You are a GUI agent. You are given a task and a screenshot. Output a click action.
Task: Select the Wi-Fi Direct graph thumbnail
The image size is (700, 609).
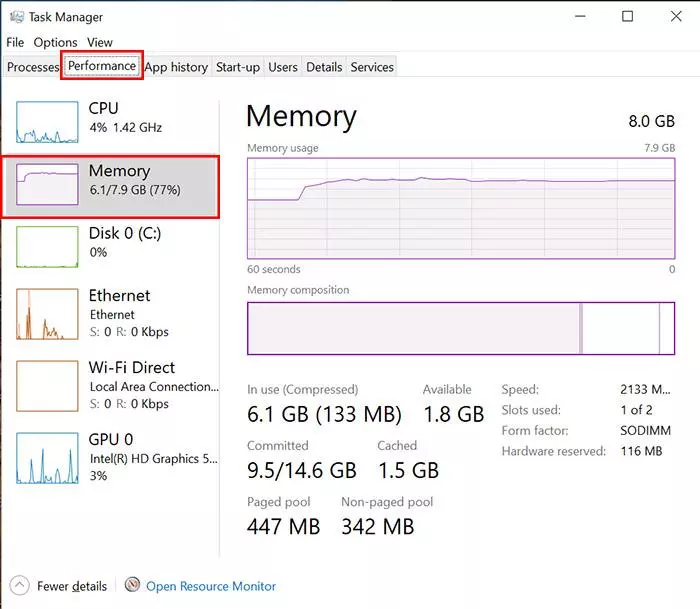47,386
